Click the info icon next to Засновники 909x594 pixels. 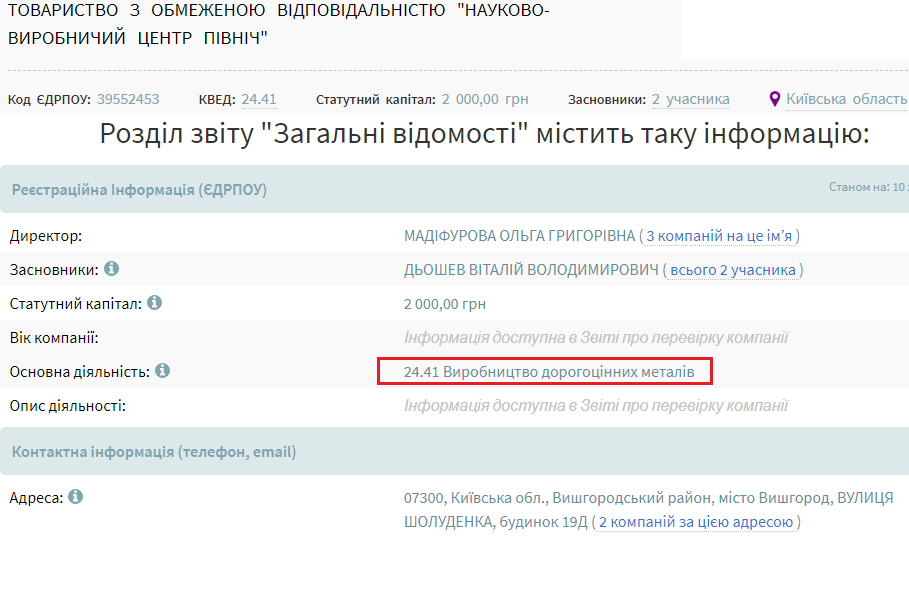click(110, 268)
